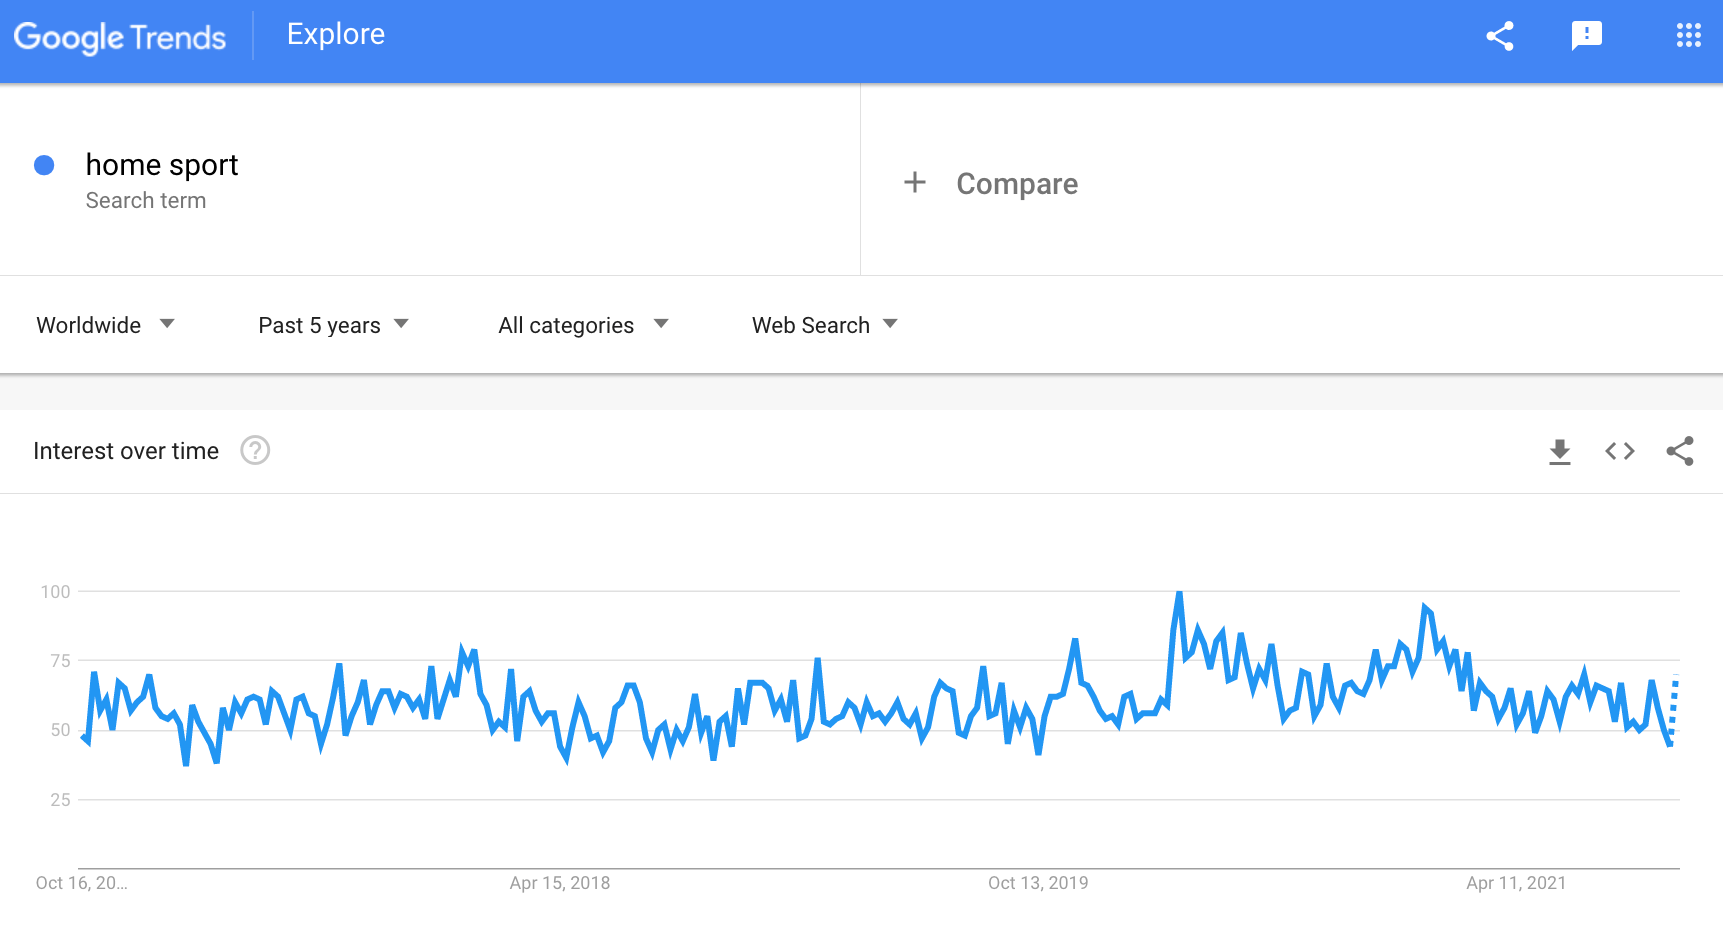The height and width of the screenshot is (946, 1723).
Task: Click the Google Trends logo
Action: pos(120,37)
